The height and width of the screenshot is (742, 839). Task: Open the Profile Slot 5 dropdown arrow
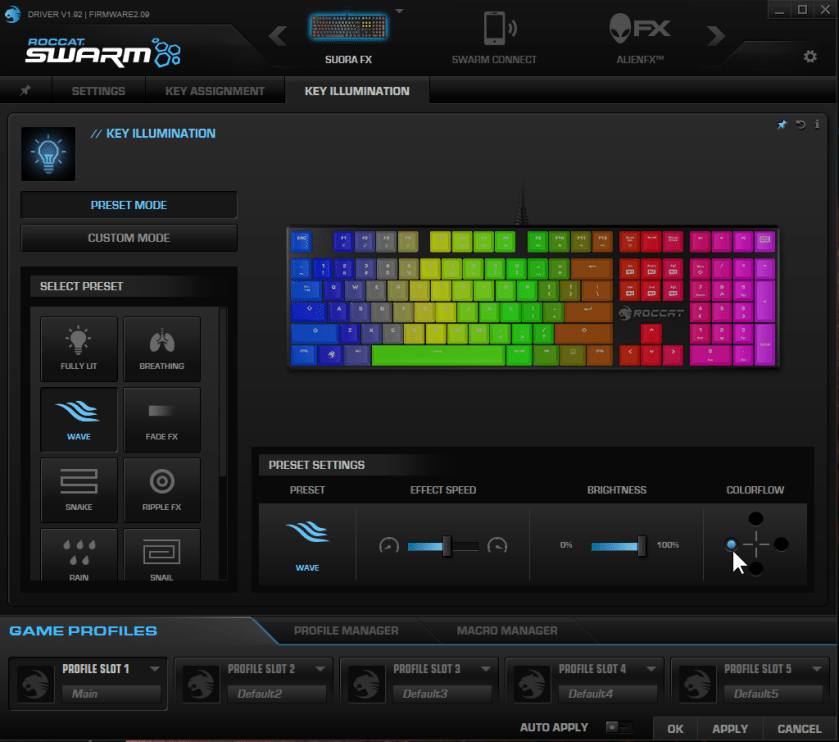(817, 669)
